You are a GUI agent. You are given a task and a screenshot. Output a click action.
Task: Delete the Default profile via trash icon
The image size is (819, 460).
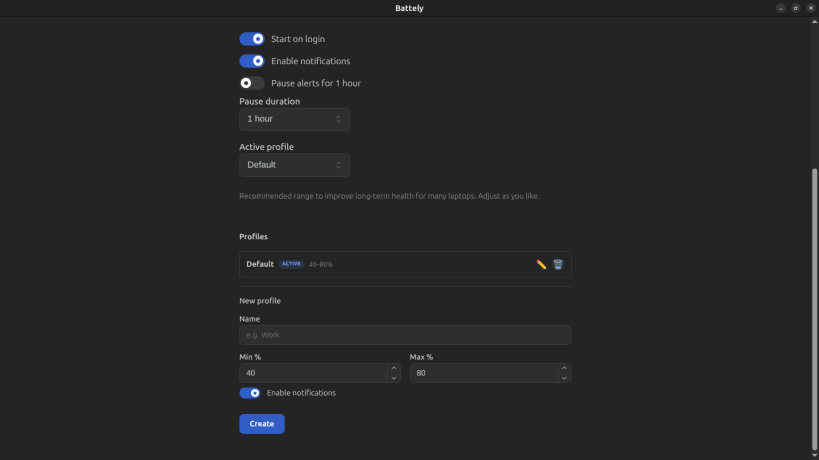558,265
